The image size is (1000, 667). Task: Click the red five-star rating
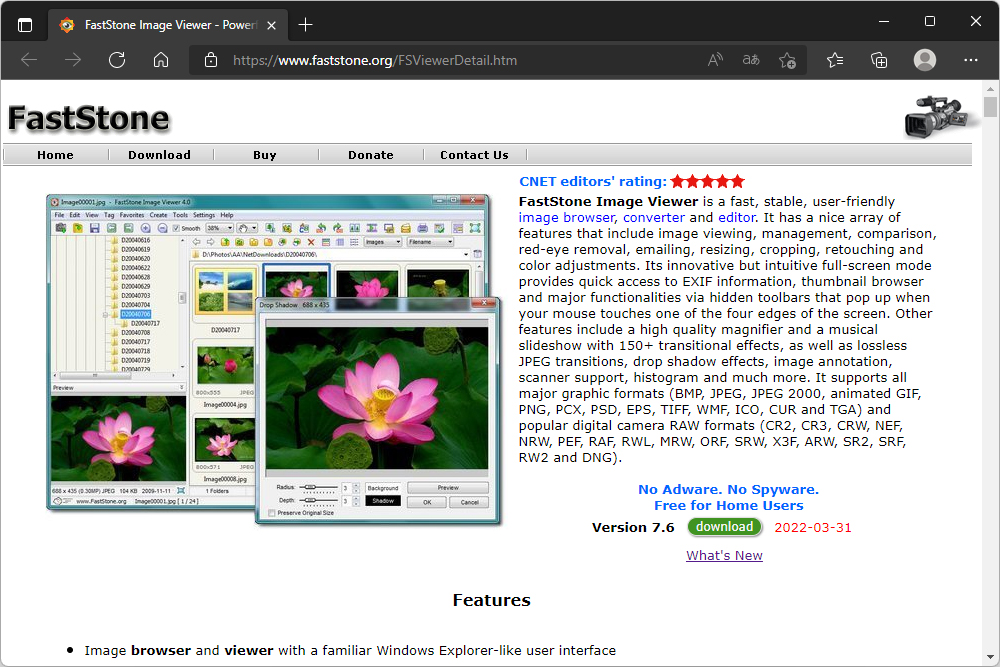(708, 181)
